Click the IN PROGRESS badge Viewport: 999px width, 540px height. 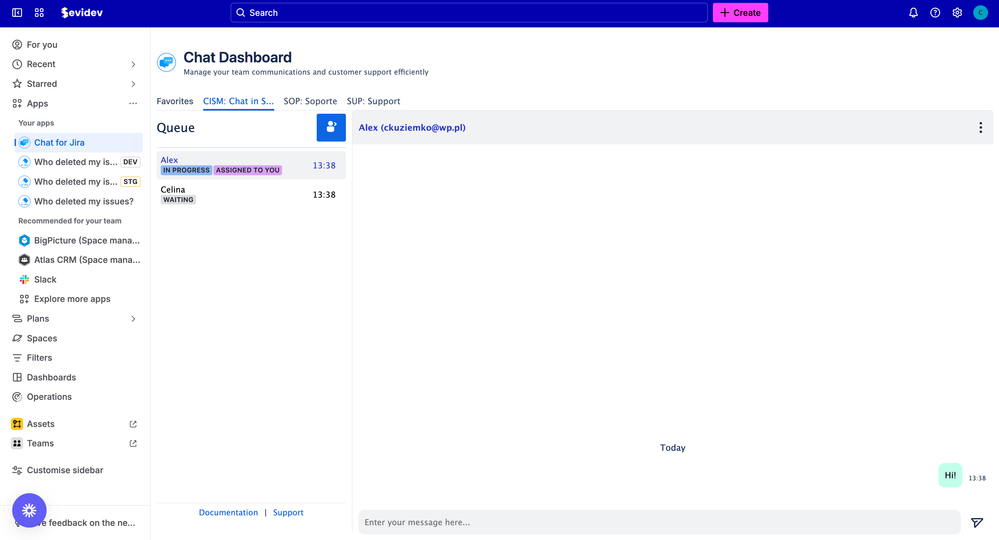tap(186, 170)
